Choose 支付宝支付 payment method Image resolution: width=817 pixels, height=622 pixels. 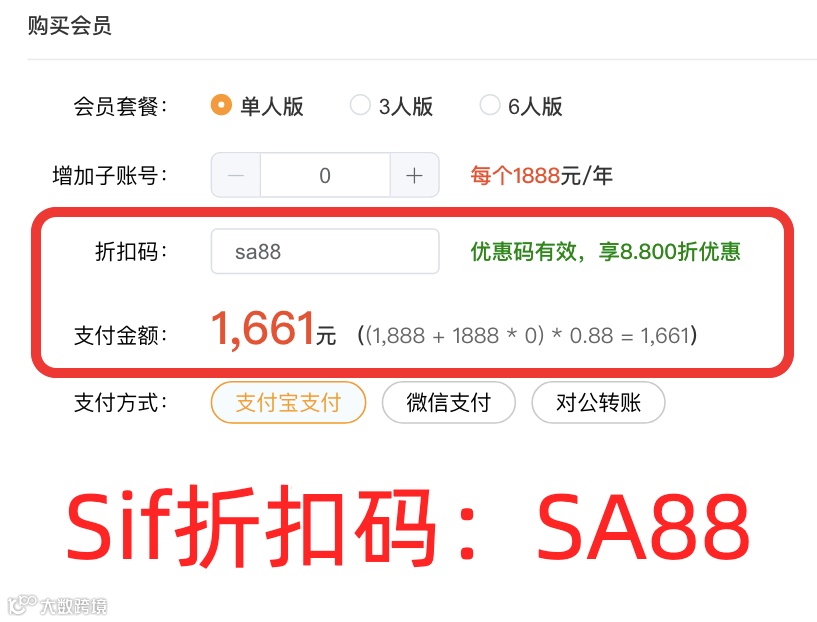coord(288,402)
